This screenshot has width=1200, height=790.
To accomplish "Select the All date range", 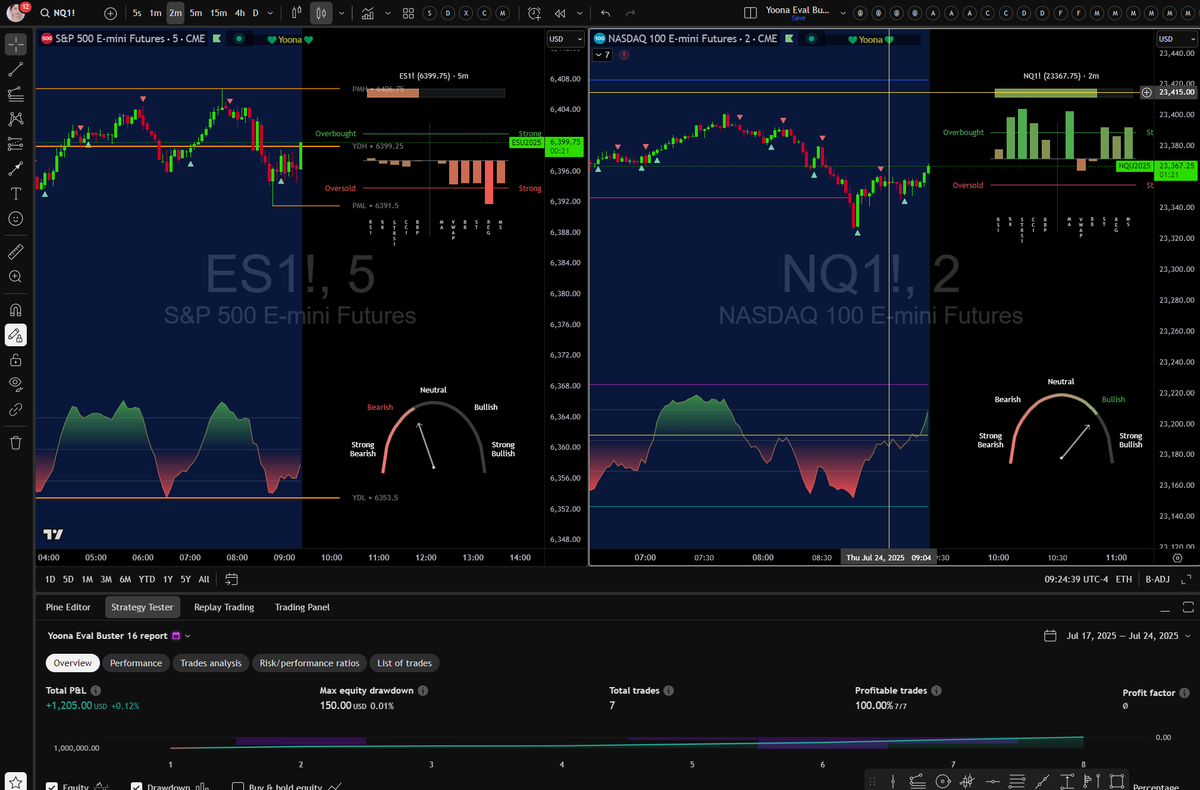I will 204,579.
